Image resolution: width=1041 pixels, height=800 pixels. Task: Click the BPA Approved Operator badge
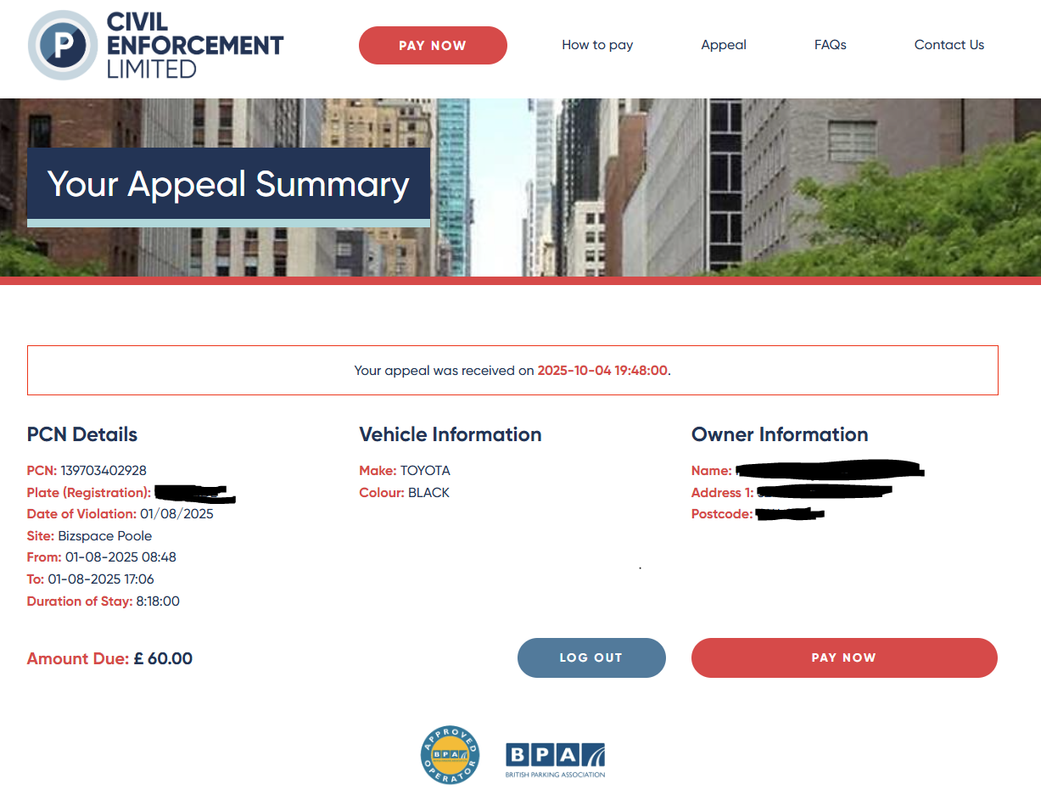450,755
